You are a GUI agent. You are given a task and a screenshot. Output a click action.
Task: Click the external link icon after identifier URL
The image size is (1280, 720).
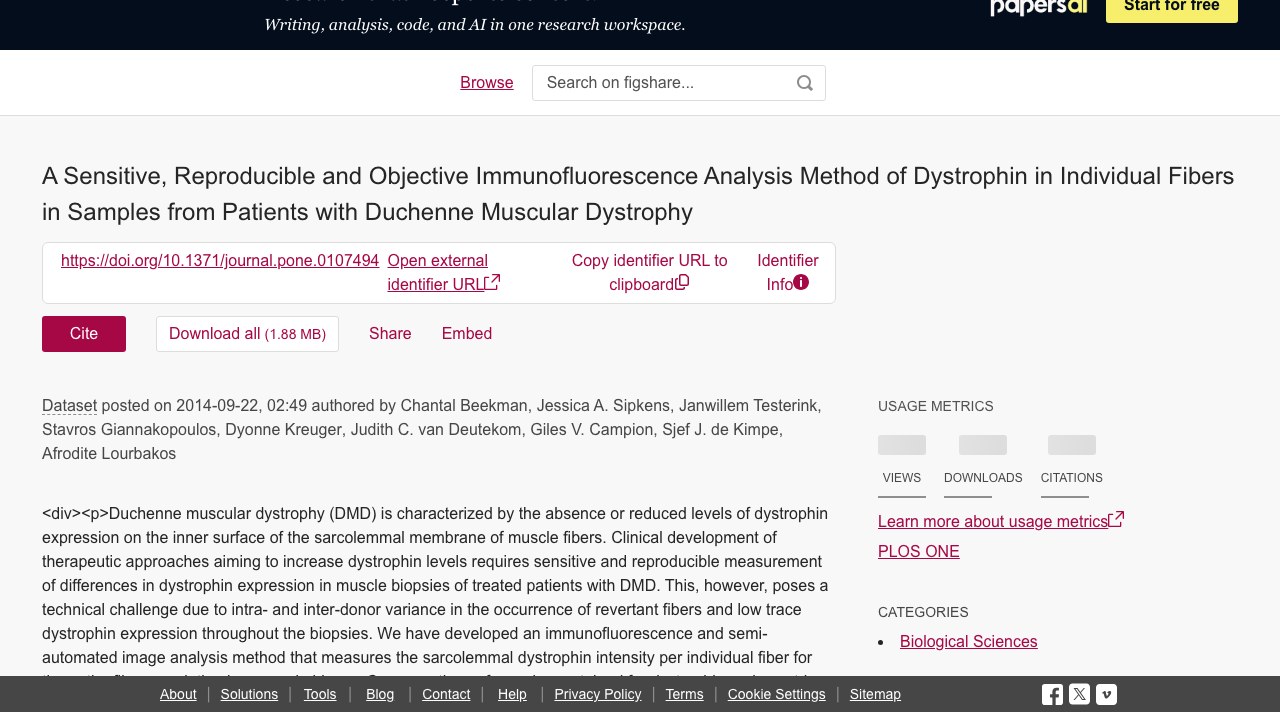coord(493,283)
